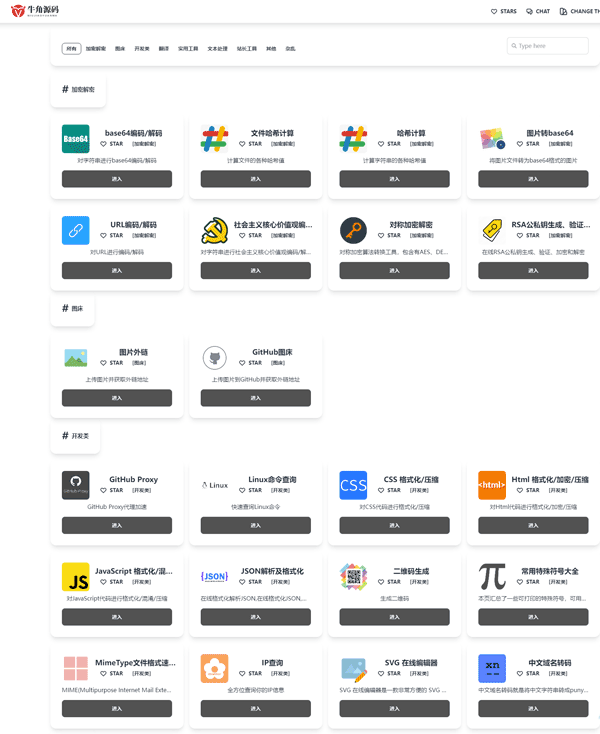Click the "# 图床" section heading
This screenshot has width=600, height=734.
tap(73, 308)
